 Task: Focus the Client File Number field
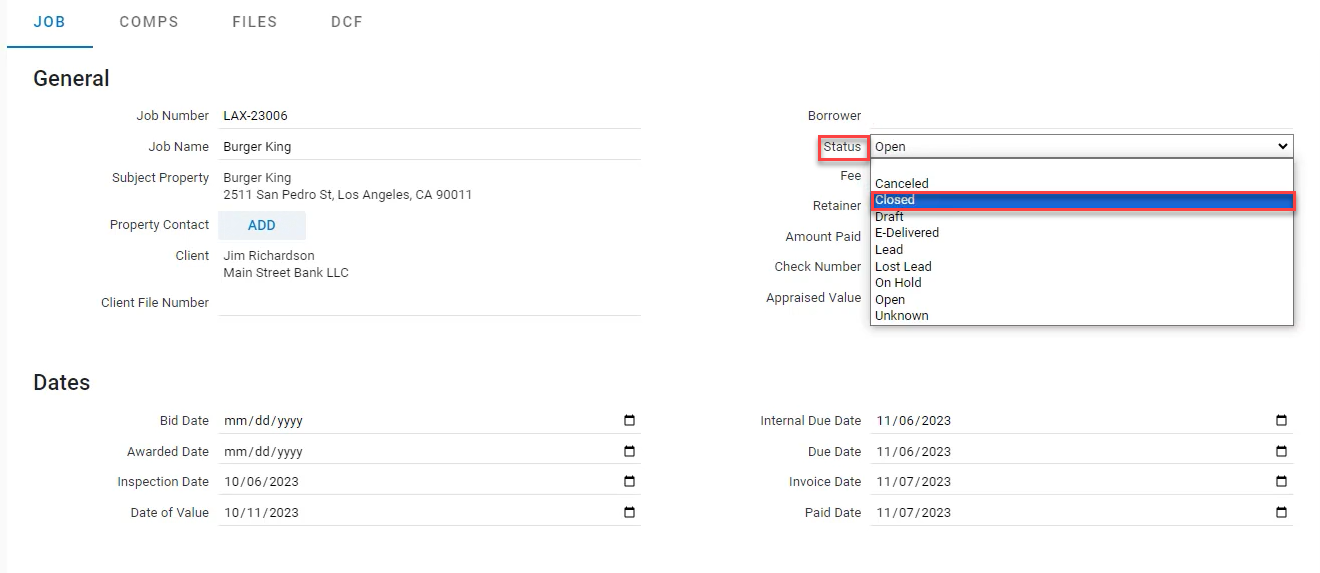point(430,302)
